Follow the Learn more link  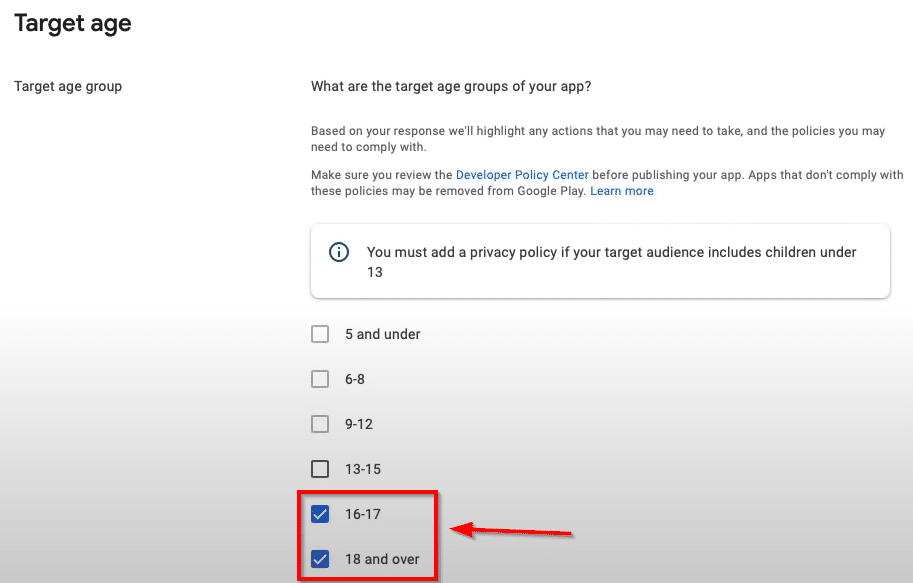pyautogui.click(x=622, y=191)
